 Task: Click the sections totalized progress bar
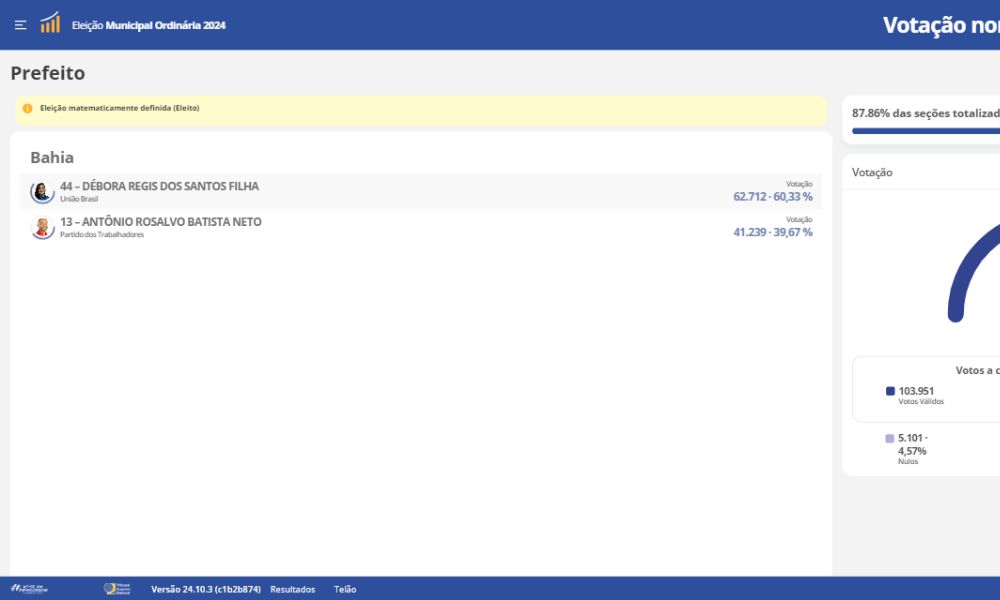pos(926,131)
